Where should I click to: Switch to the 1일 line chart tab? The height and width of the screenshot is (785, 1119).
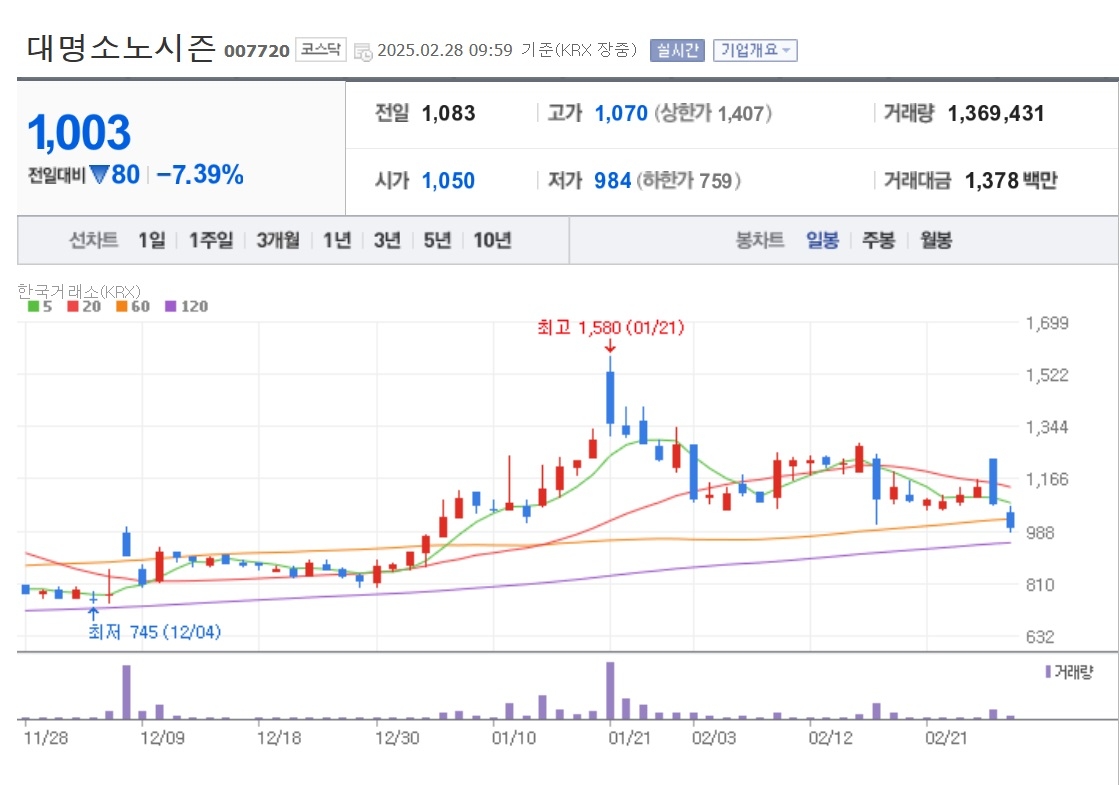(x=151, y=240)
